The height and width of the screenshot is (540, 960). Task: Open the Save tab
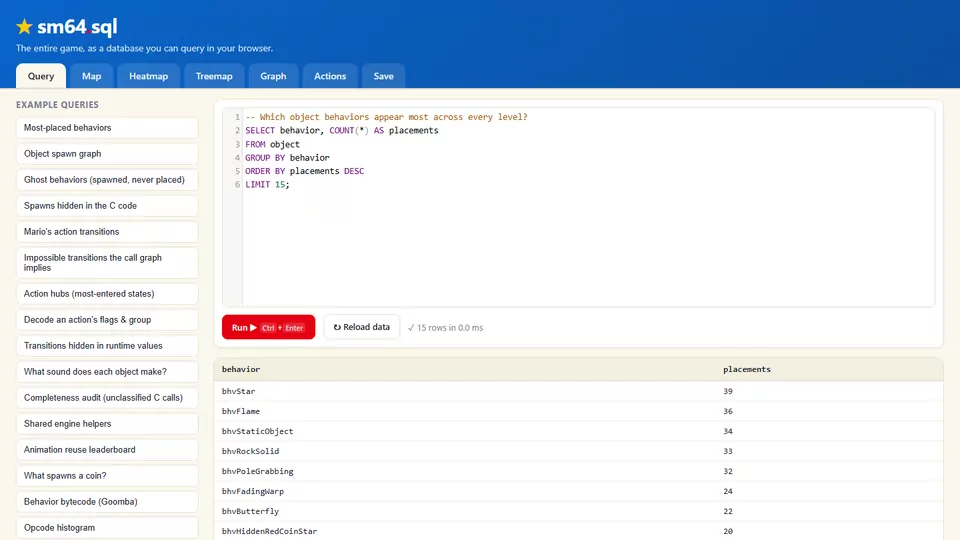(x=383, y=76)
